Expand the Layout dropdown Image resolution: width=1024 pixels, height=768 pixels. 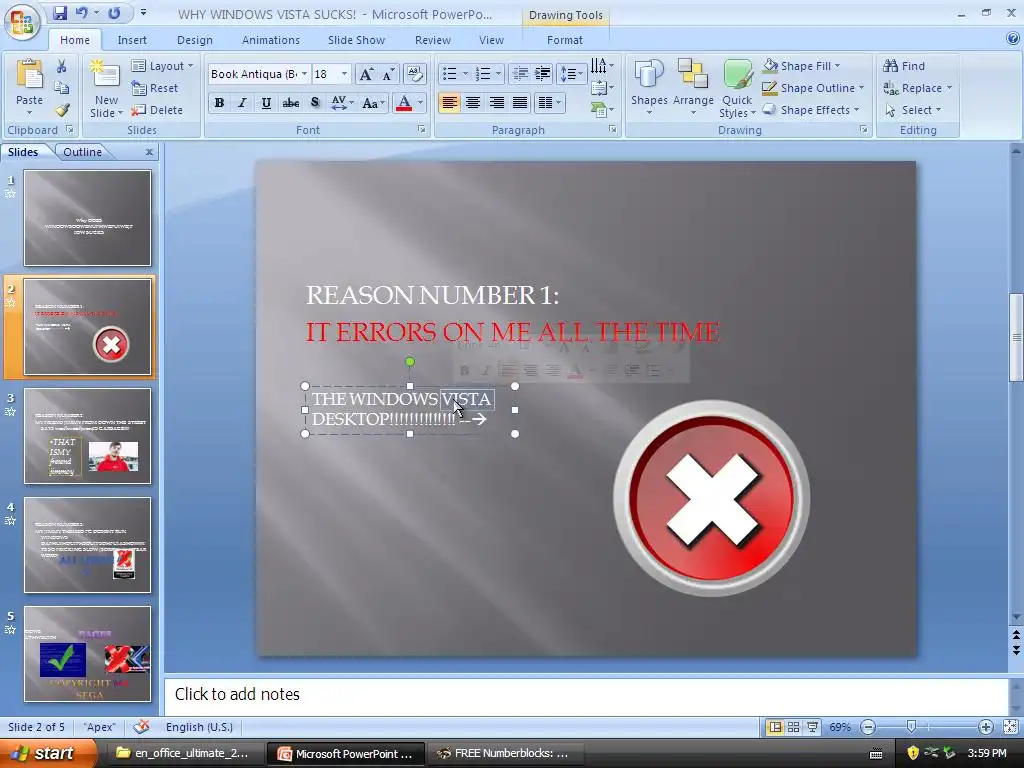tap(163, 66)
